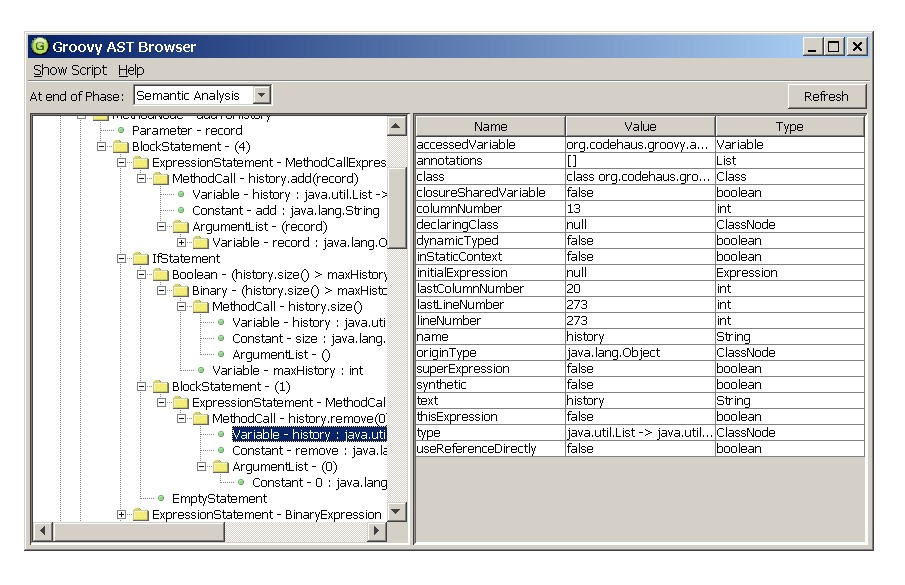The height and width of the screenshot is (585, 905).
Task: Click folder icon of BlockStatement - (4)
Action: (120, 146)
